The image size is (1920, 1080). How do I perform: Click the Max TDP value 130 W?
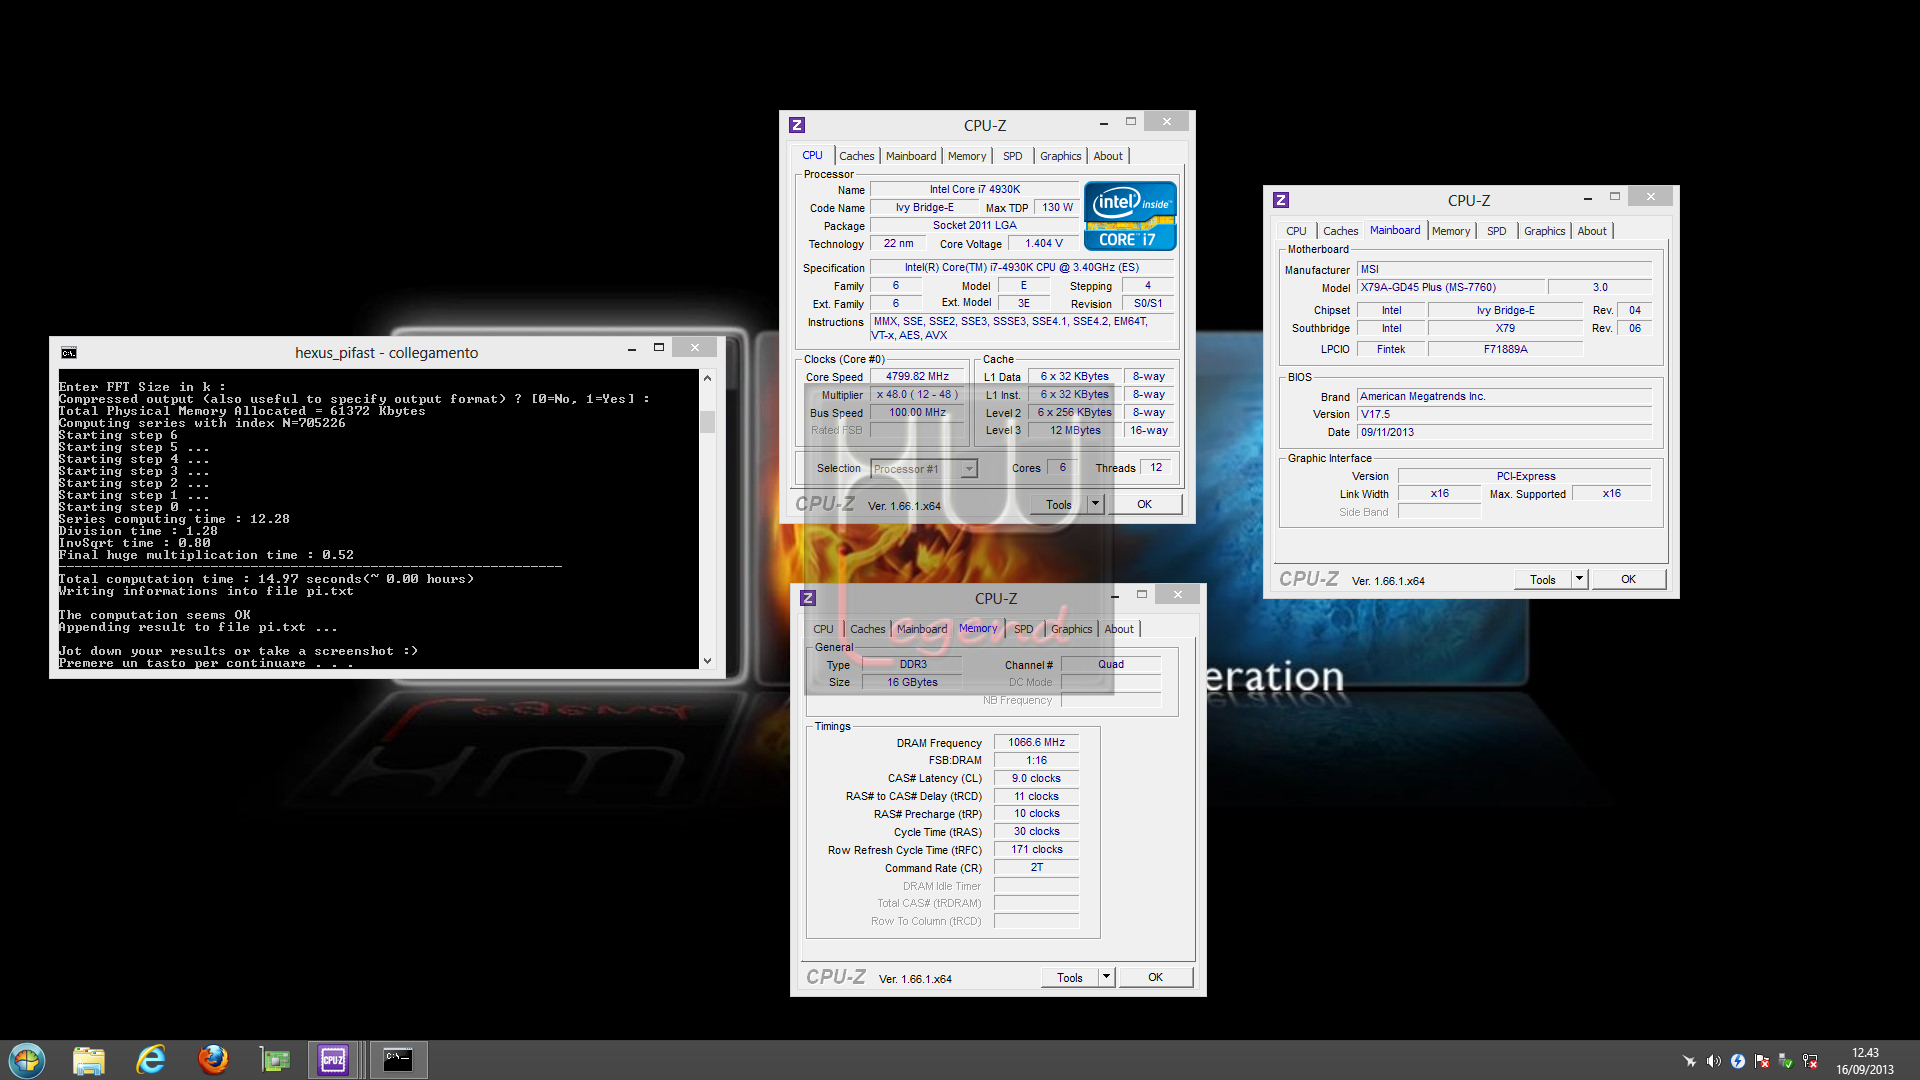pyautogui.click(x=1057, y=207)
